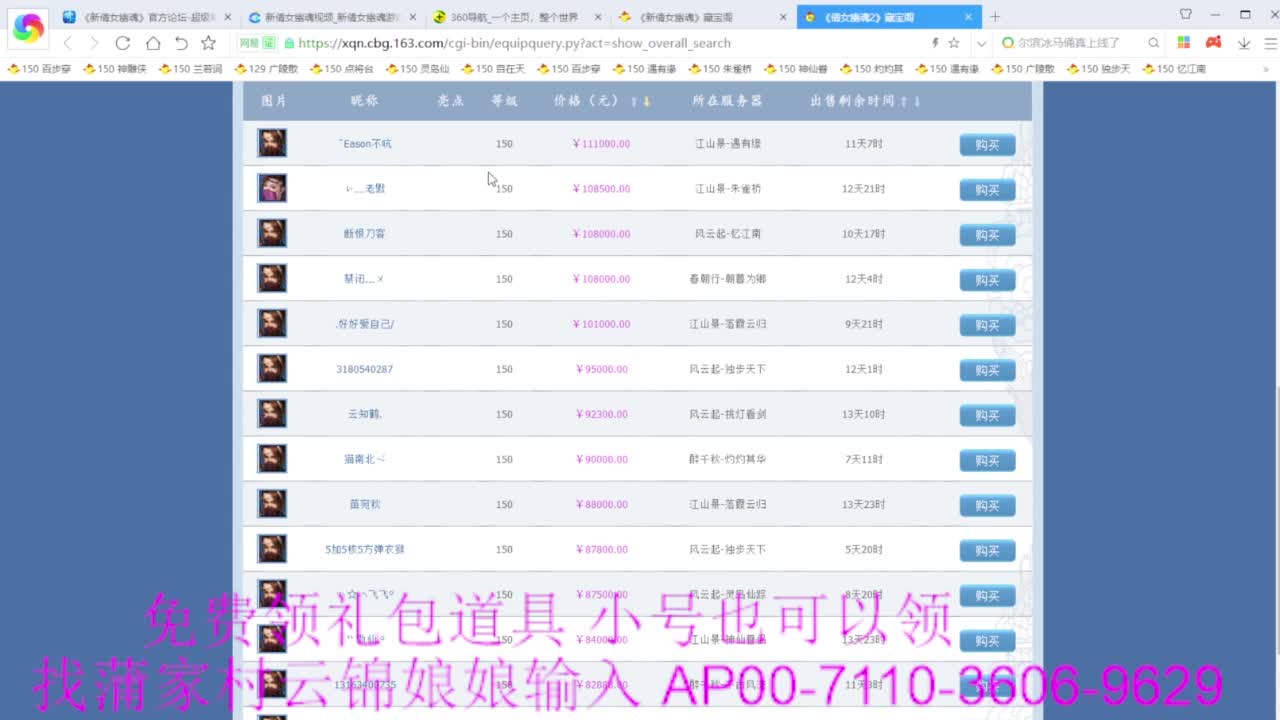Sort by 出售剩余时间 descending arrow
Screen dimensions: 1280x720
(x=917, y=100)
